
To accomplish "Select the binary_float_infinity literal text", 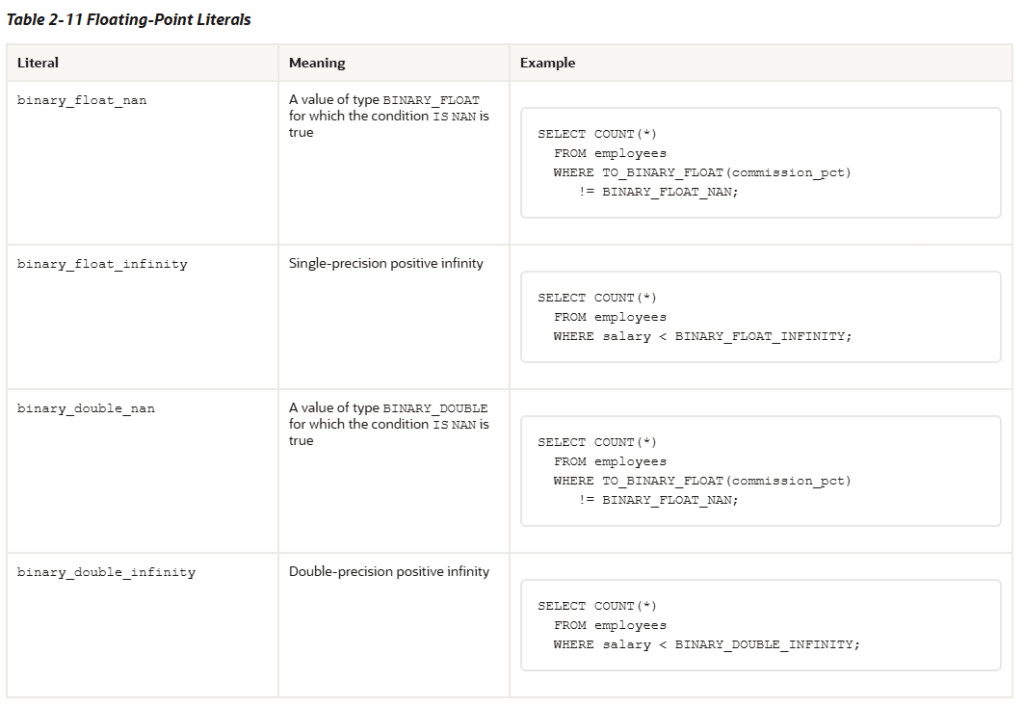I will 102,265.
